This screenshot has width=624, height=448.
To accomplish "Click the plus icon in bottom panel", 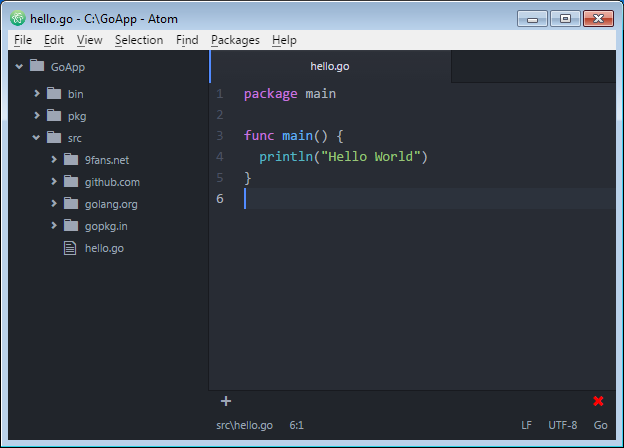I will tap(226, 401).
